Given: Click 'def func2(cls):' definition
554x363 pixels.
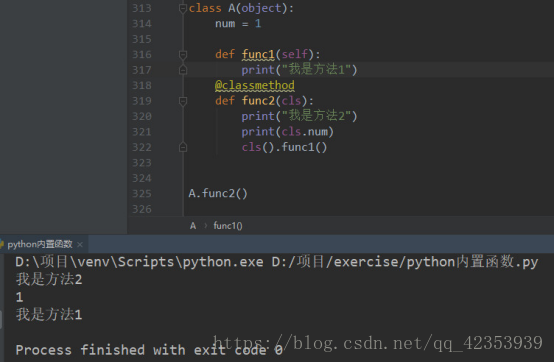Looking at the screenshot, I should coord(264,101).
